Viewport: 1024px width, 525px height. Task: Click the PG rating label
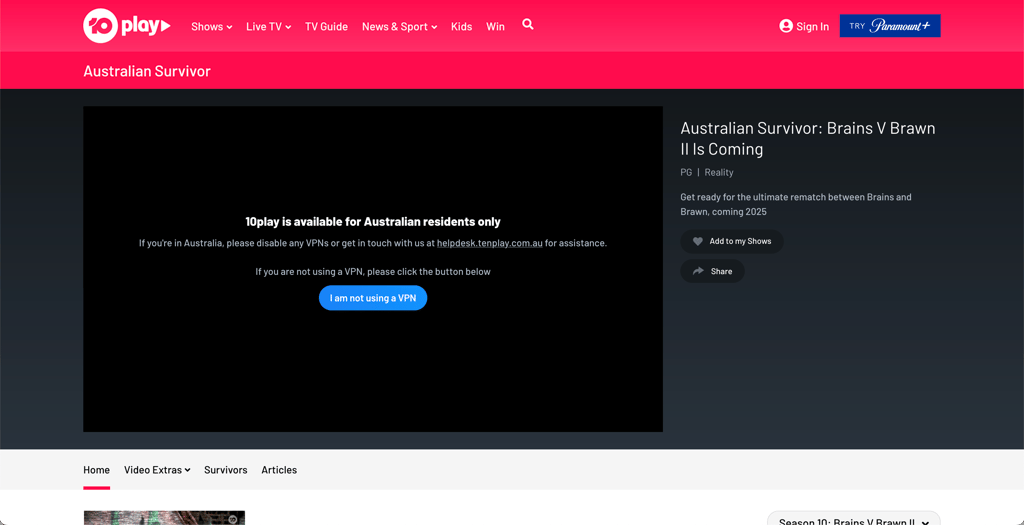tap(686, 172)
